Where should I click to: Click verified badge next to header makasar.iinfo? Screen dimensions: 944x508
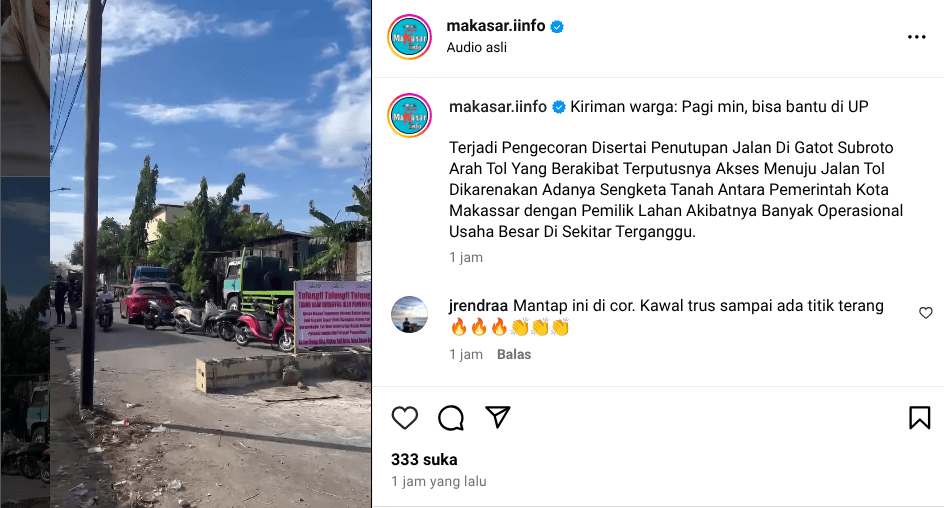(x=557, y=26)
